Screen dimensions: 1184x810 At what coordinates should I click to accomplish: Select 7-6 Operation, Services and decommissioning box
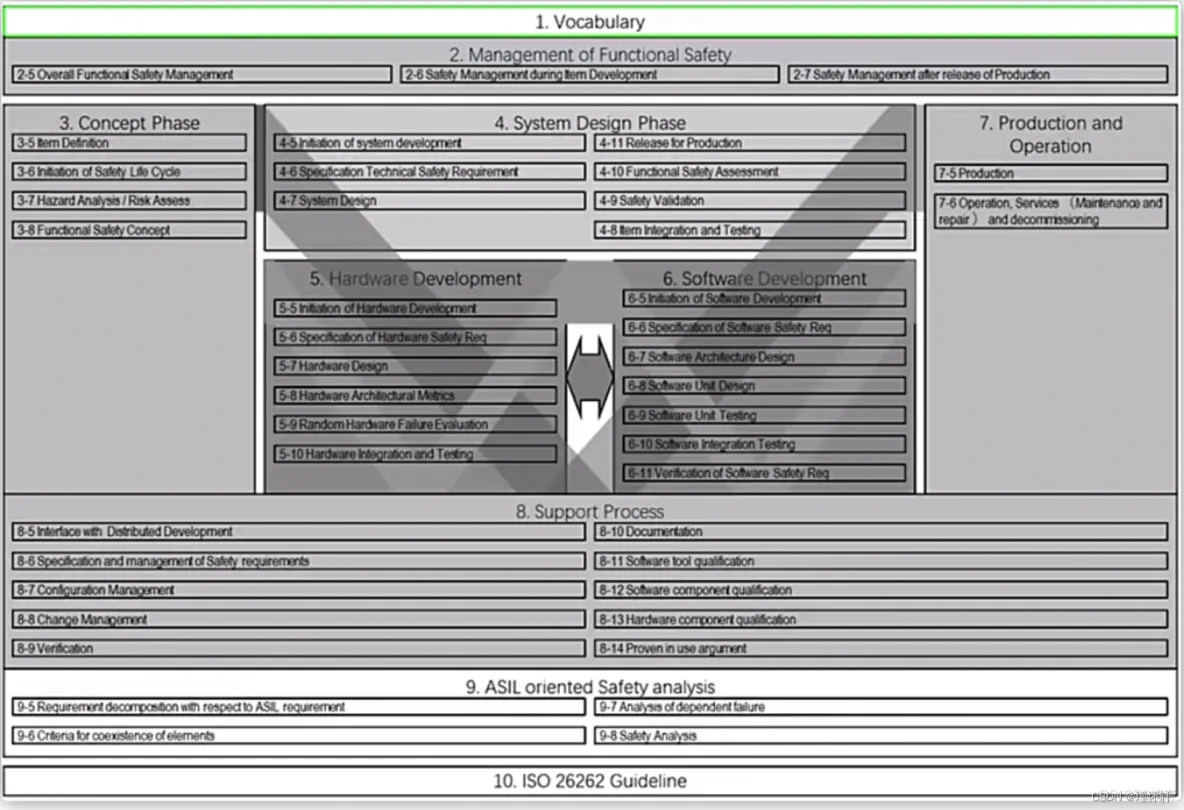point(1050,211)
